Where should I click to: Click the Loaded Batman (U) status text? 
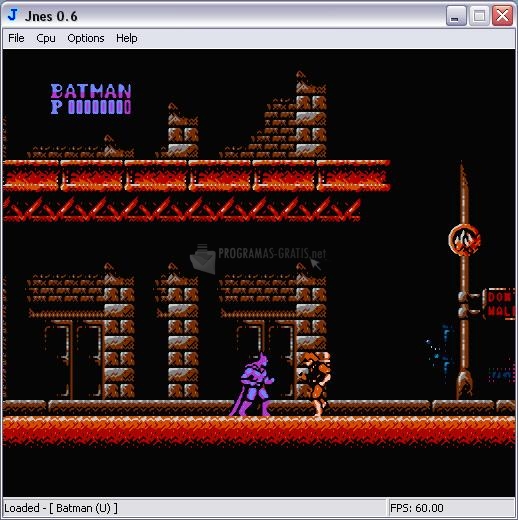[61, 508]
